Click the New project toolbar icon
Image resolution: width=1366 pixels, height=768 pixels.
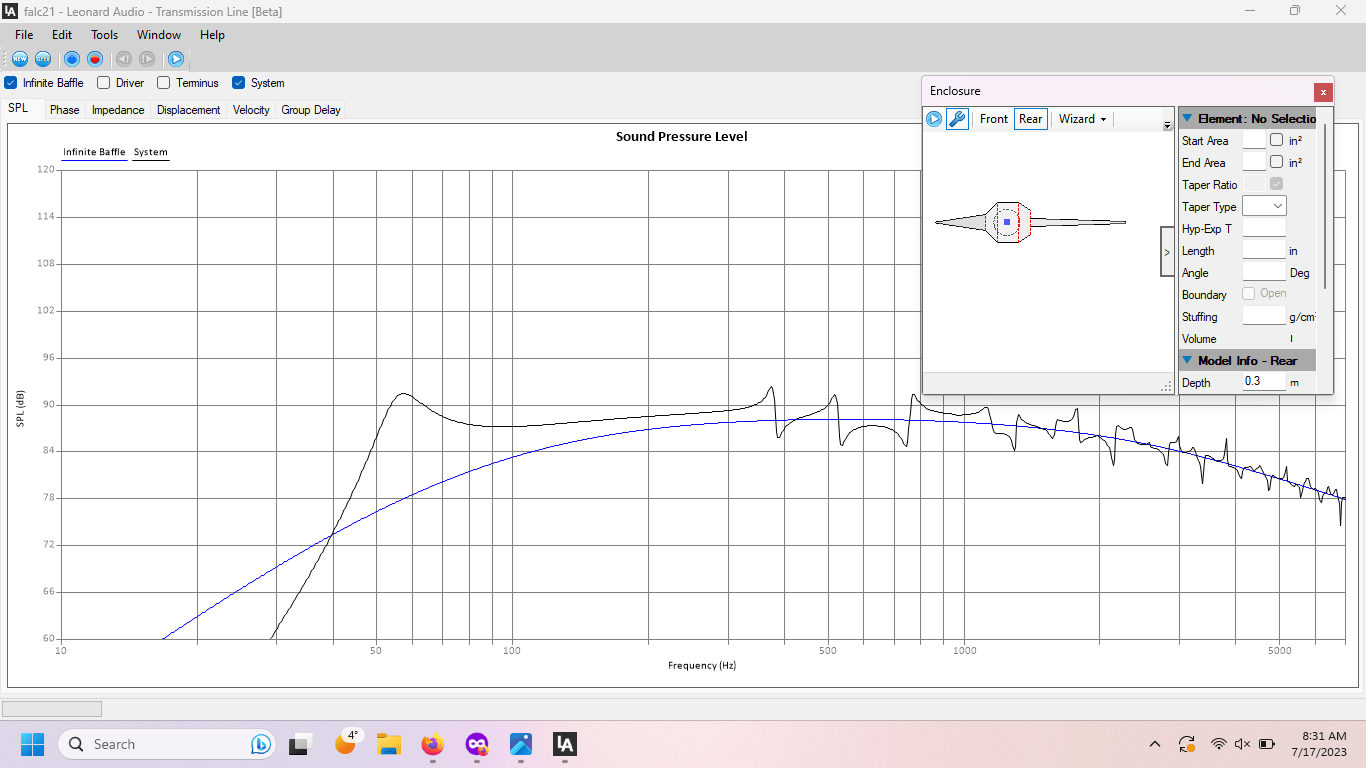coord(20,59)
